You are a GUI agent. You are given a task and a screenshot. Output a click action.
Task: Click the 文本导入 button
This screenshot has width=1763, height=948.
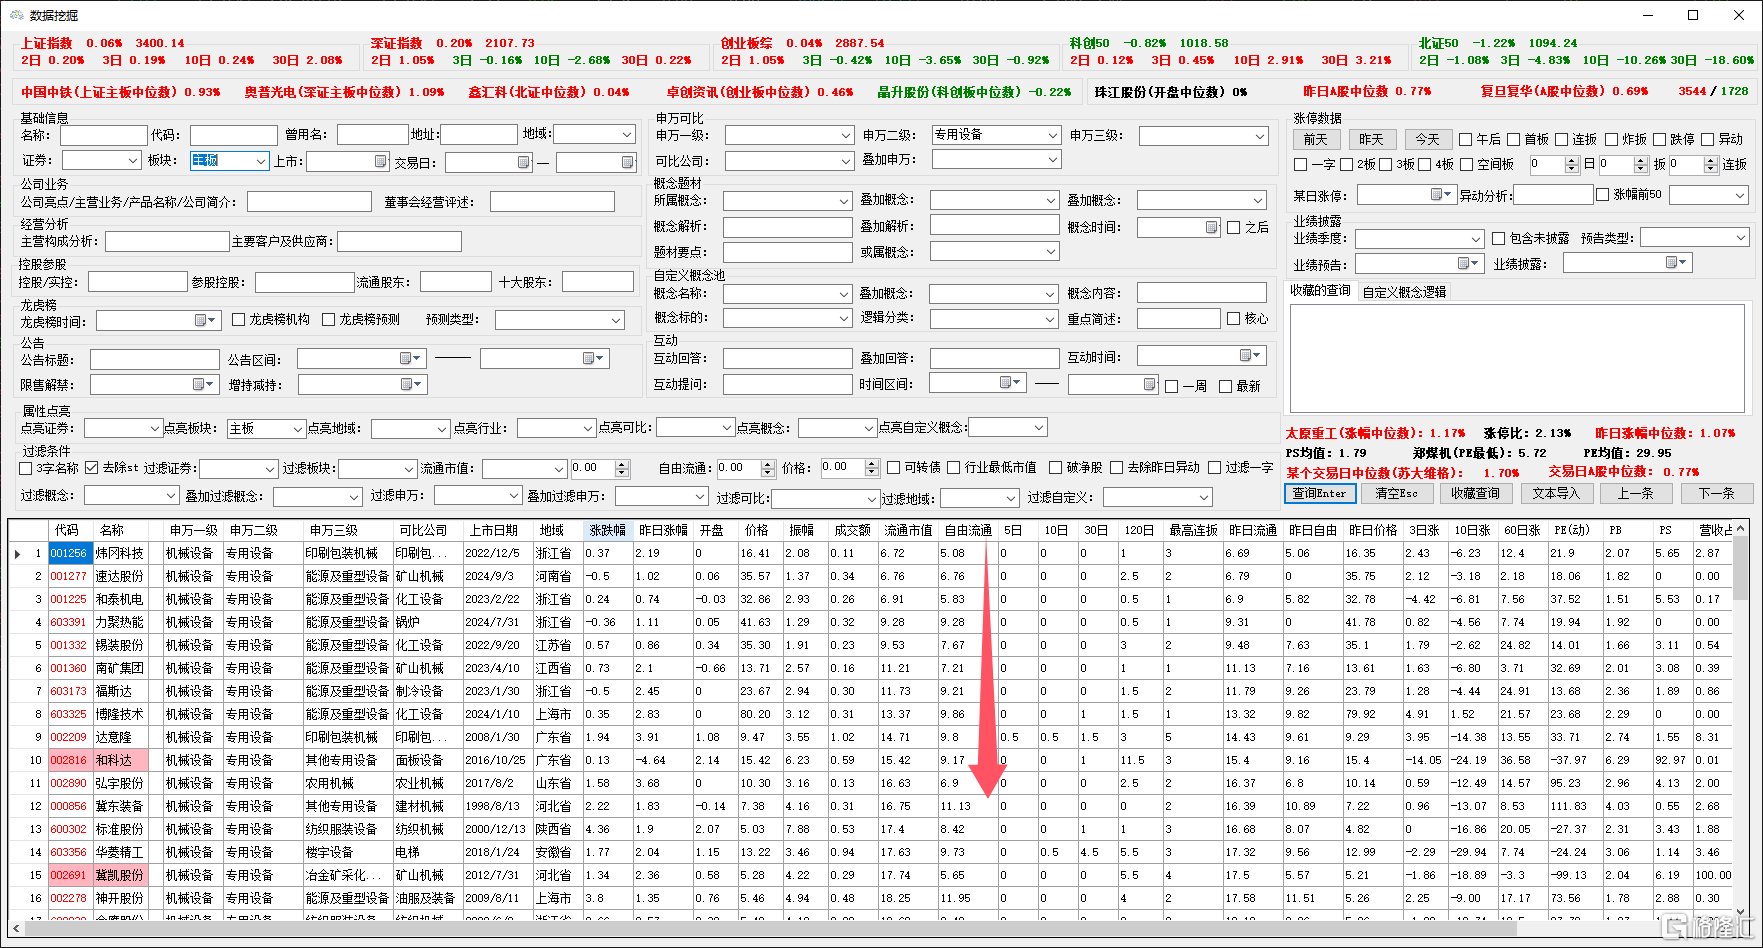(x=1556, y=493)
